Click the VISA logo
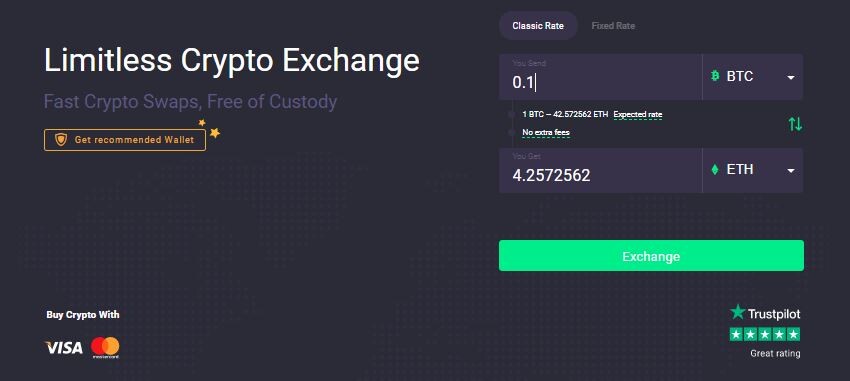The height and width of the screenshot is (381, 850). pos(63,347)
